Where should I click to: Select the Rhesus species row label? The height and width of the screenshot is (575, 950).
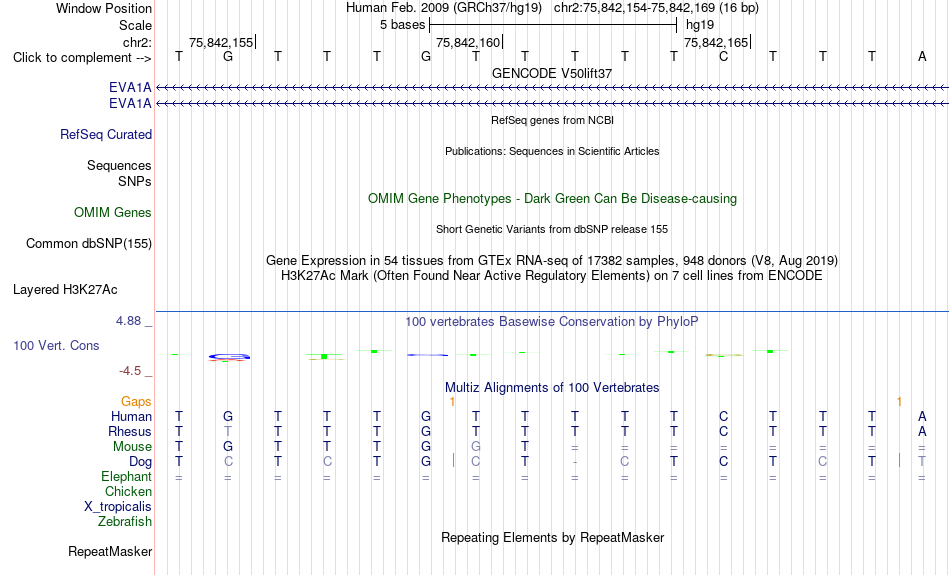pos(130,431)
